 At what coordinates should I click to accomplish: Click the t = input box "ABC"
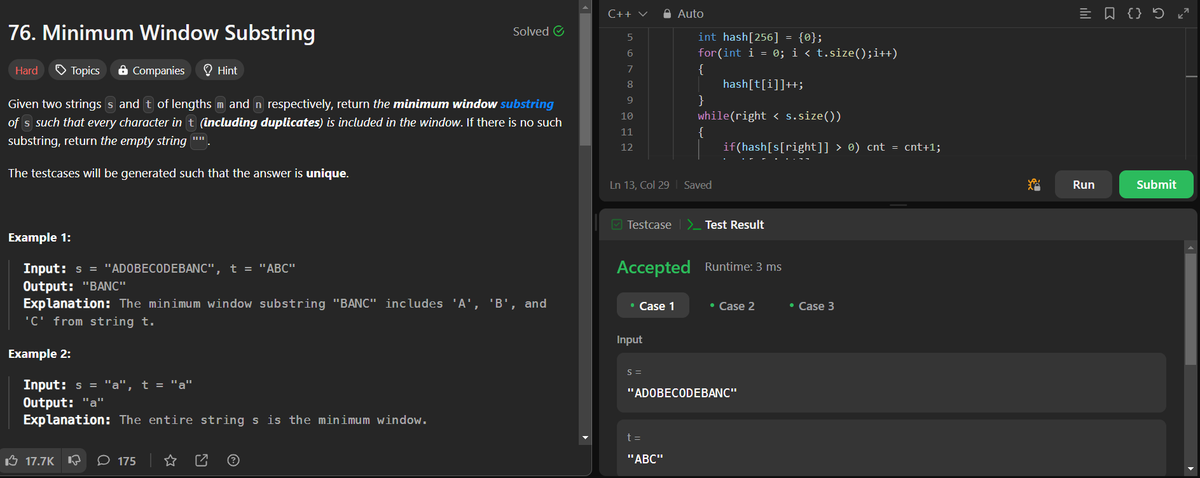pos(891,448)
